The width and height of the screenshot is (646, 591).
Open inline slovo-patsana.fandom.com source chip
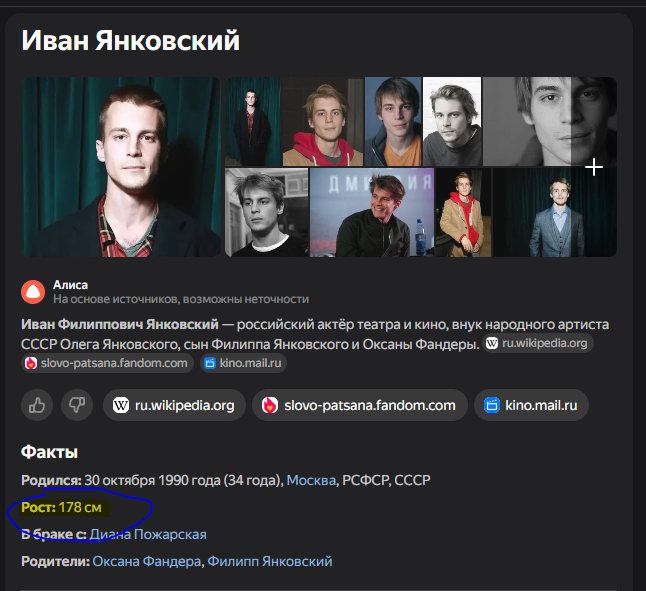click(x=107, y=363)
